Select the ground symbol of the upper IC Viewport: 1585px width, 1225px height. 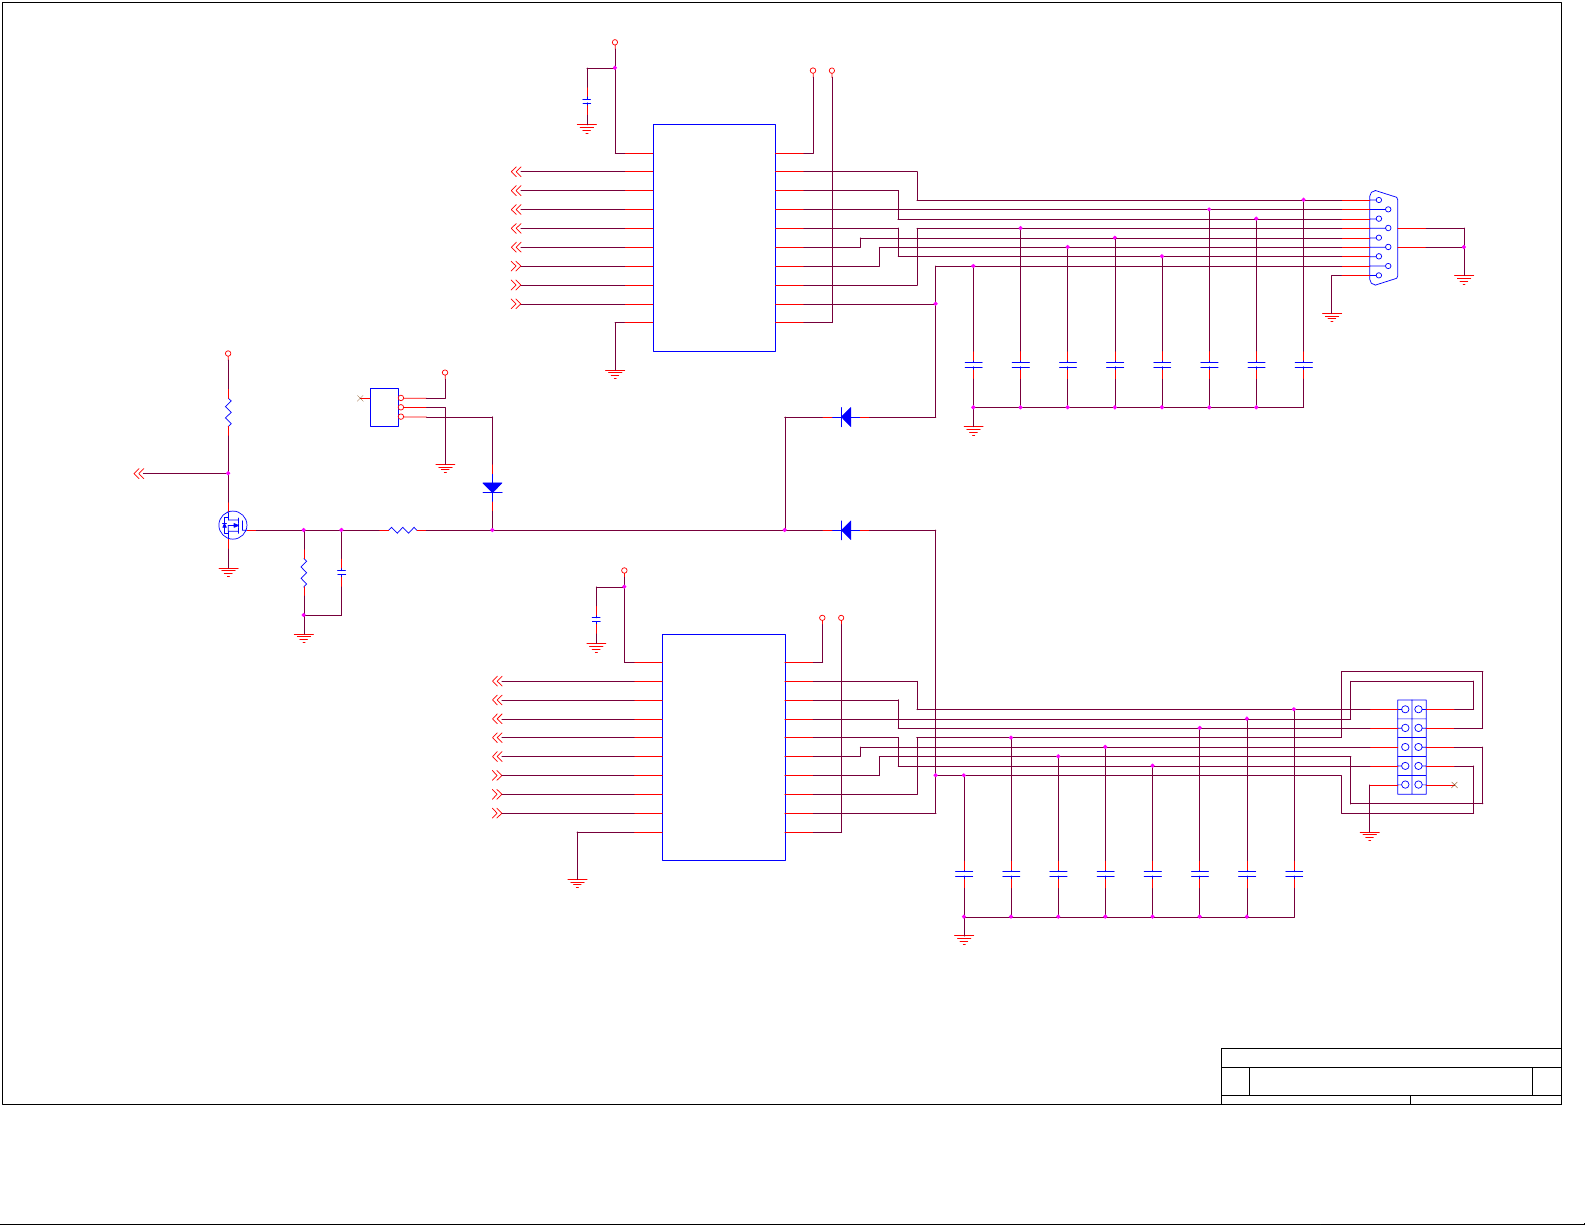615,374
